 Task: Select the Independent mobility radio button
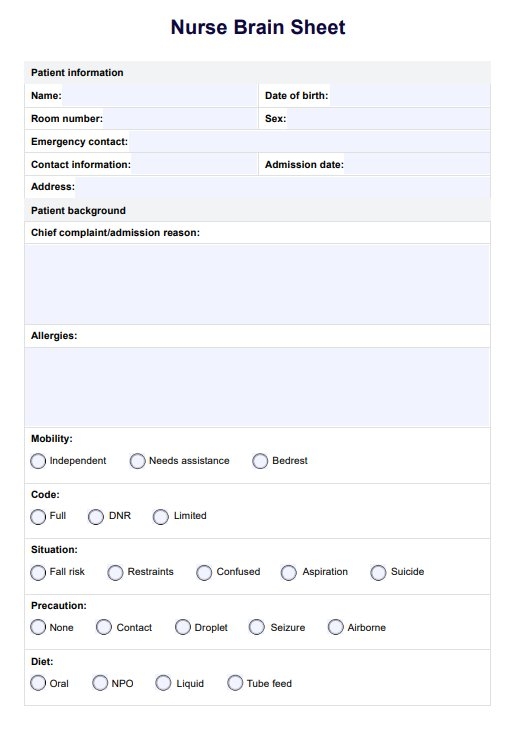coord(38,461)
